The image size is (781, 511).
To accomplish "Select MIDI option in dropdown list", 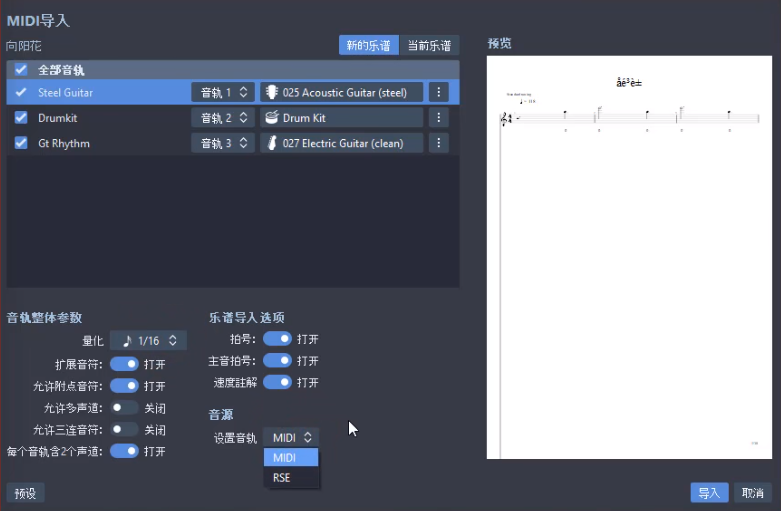I will (291, 457).
